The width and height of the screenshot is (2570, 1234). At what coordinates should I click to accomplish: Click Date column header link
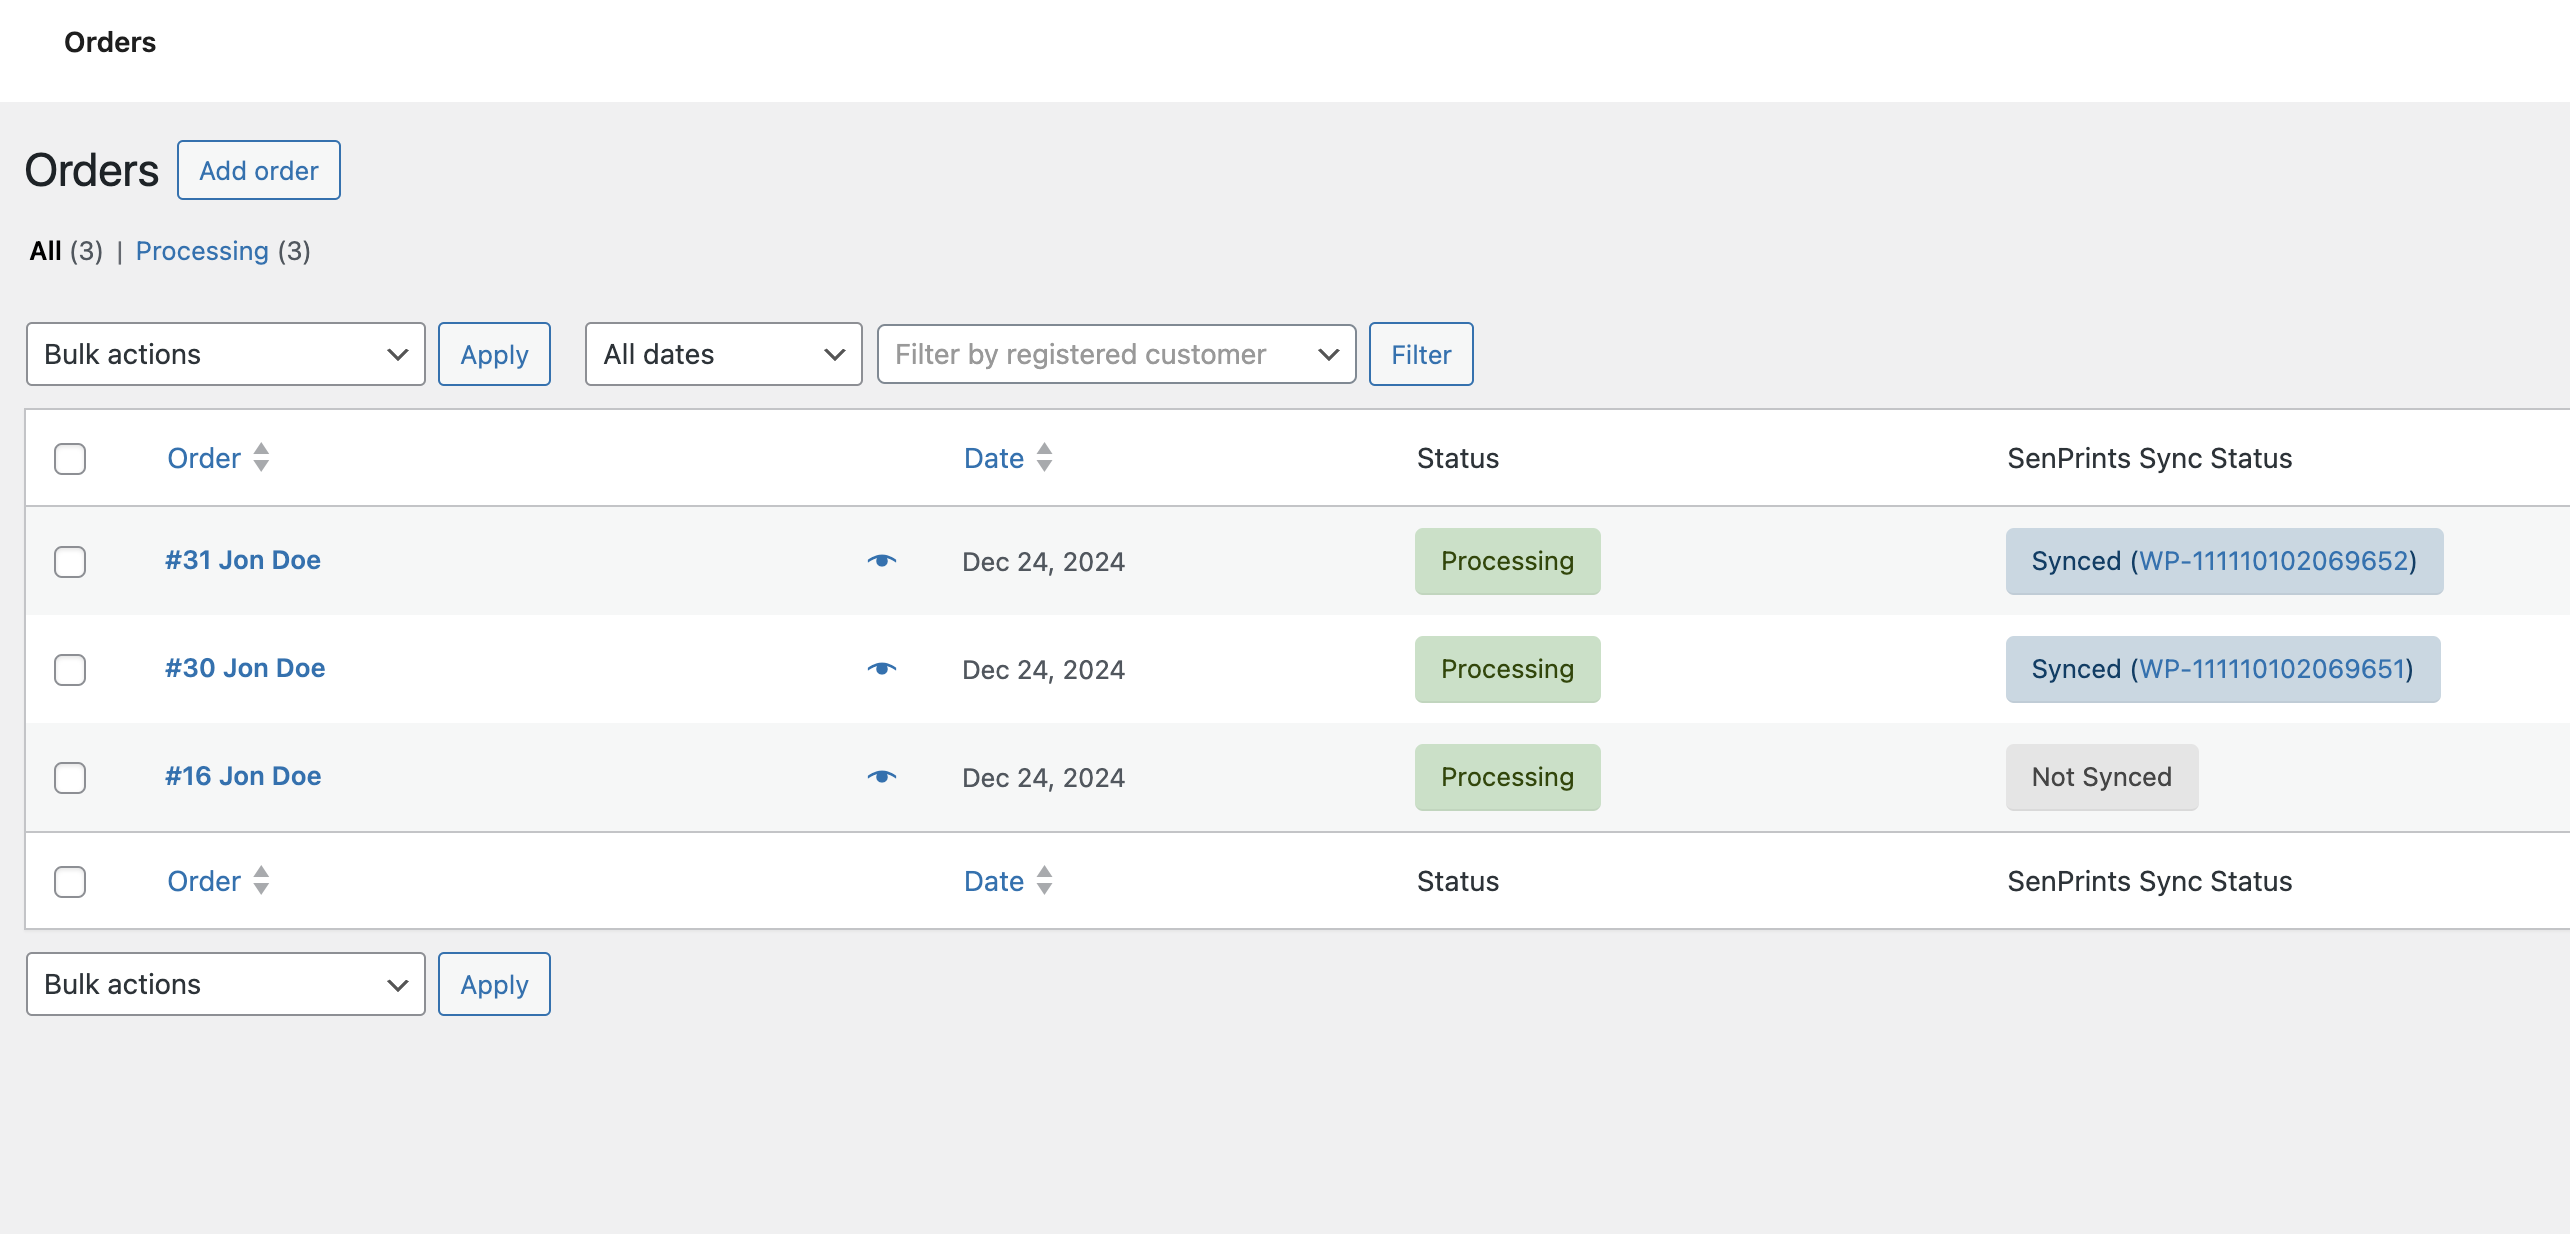pyautogui.click(x=994, y=458)
